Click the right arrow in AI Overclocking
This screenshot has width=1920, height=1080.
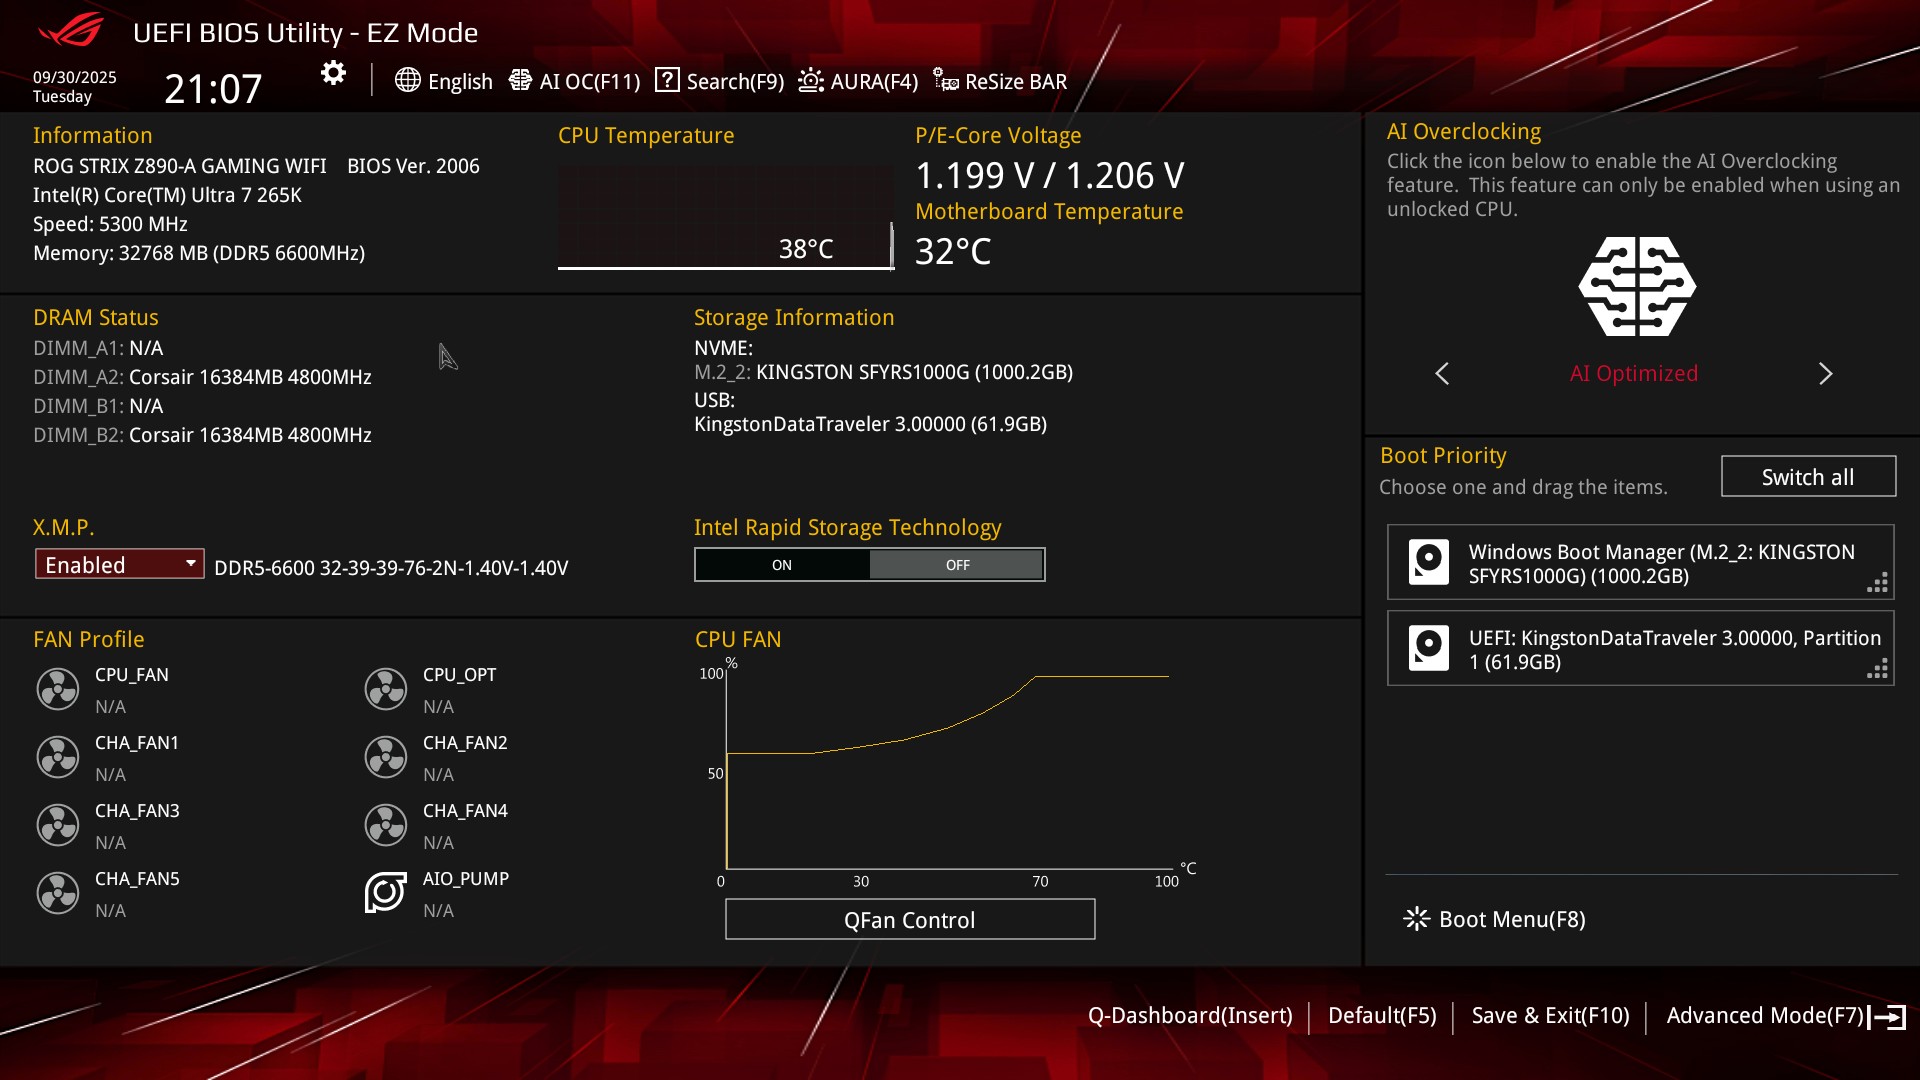(x=1825, y=374)
